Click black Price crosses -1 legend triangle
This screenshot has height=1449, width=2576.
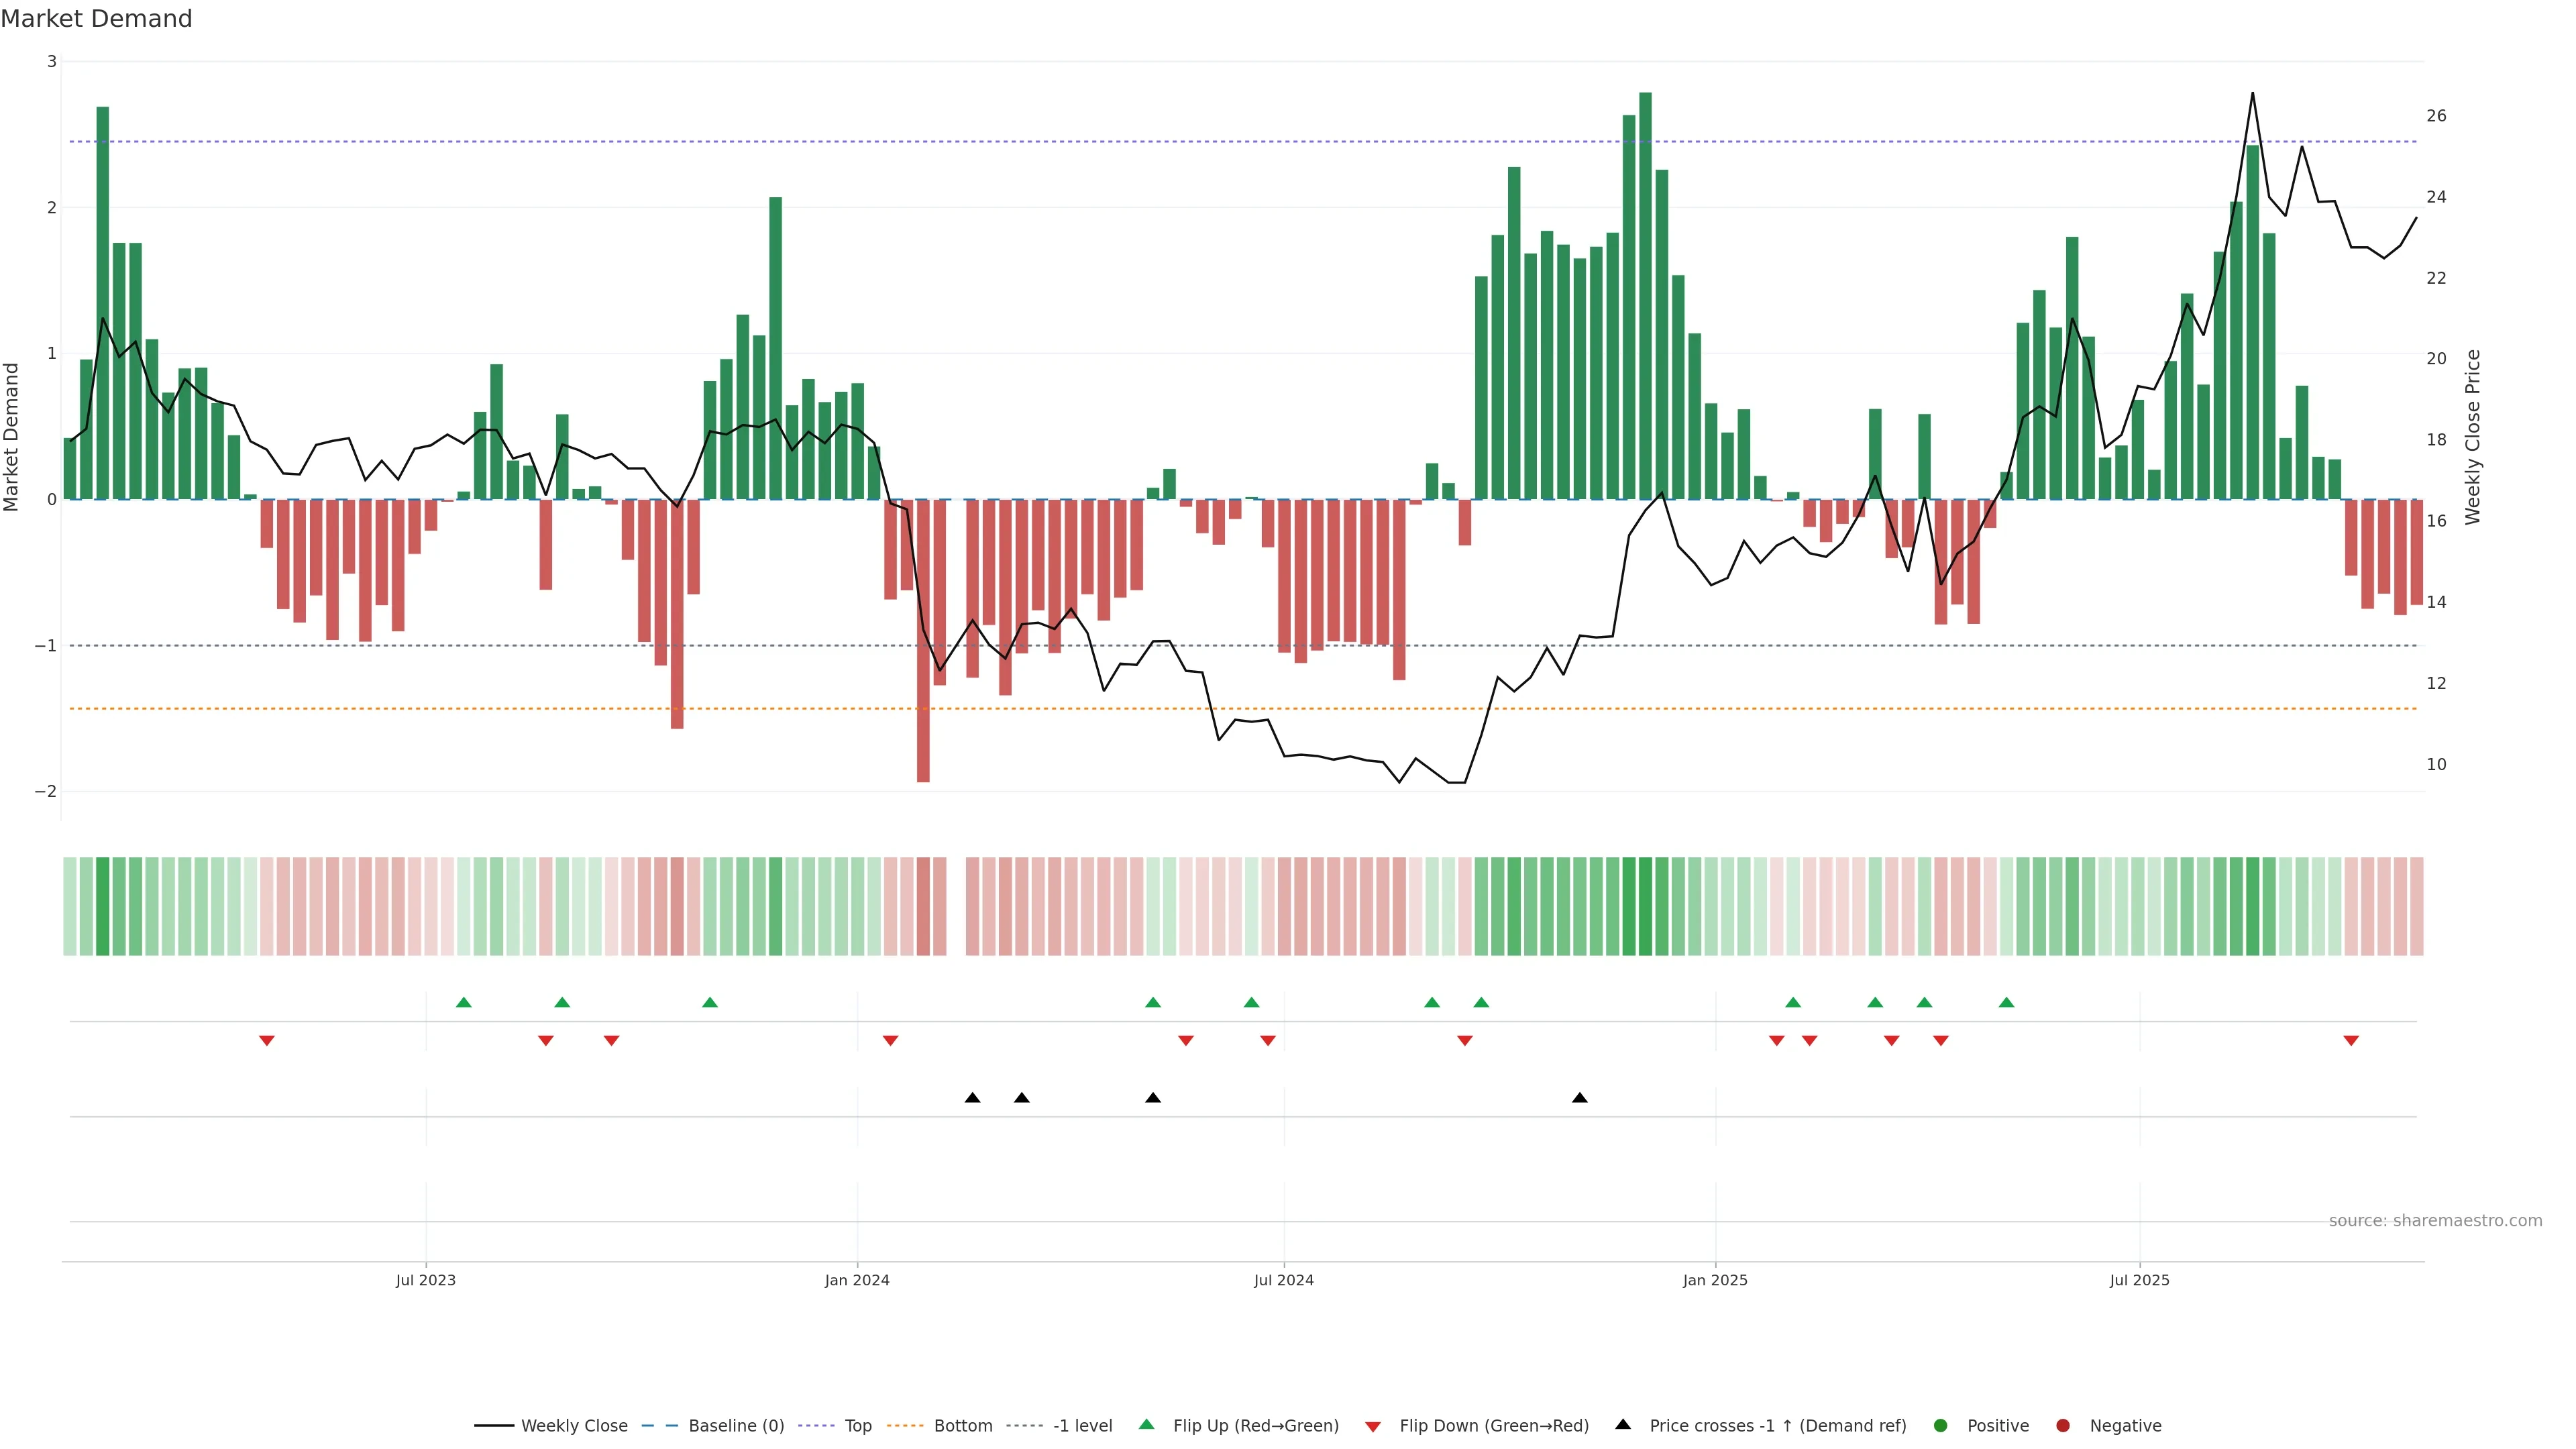(x=1623, y=1424)
